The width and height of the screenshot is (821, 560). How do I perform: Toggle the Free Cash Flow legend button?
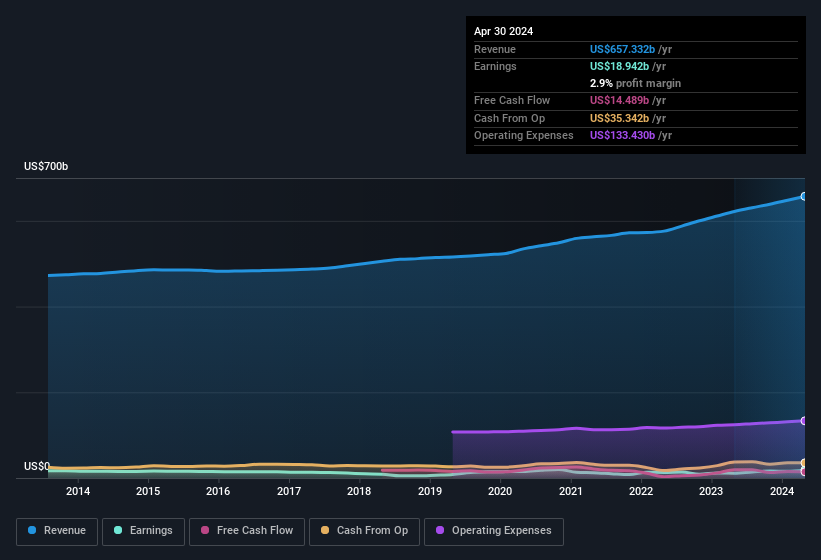pos(247,531)
